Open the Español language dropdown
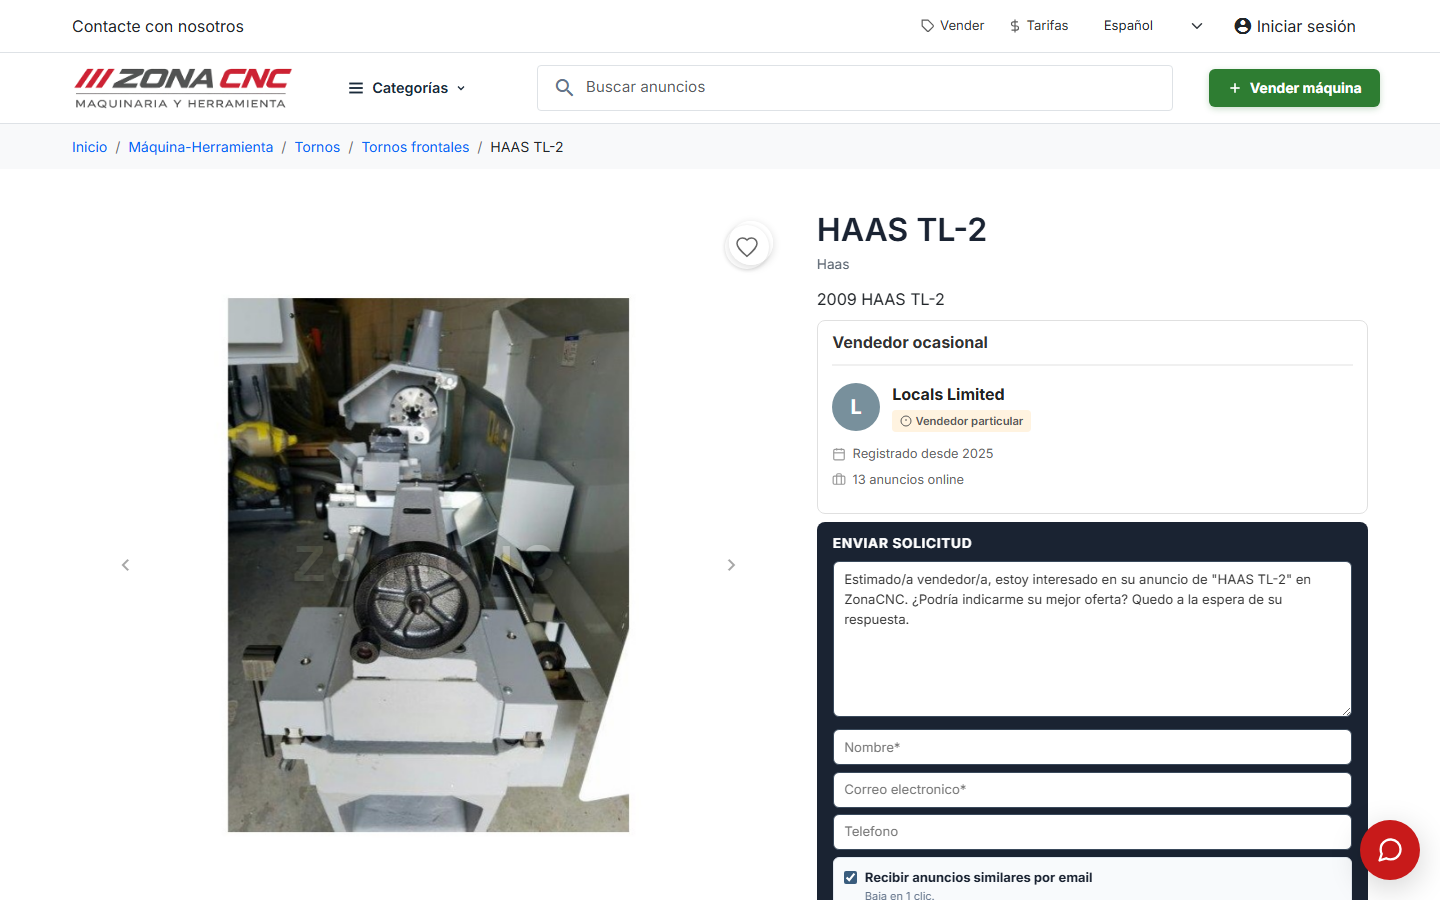 pyautogui.click(x=1153, y=26)
